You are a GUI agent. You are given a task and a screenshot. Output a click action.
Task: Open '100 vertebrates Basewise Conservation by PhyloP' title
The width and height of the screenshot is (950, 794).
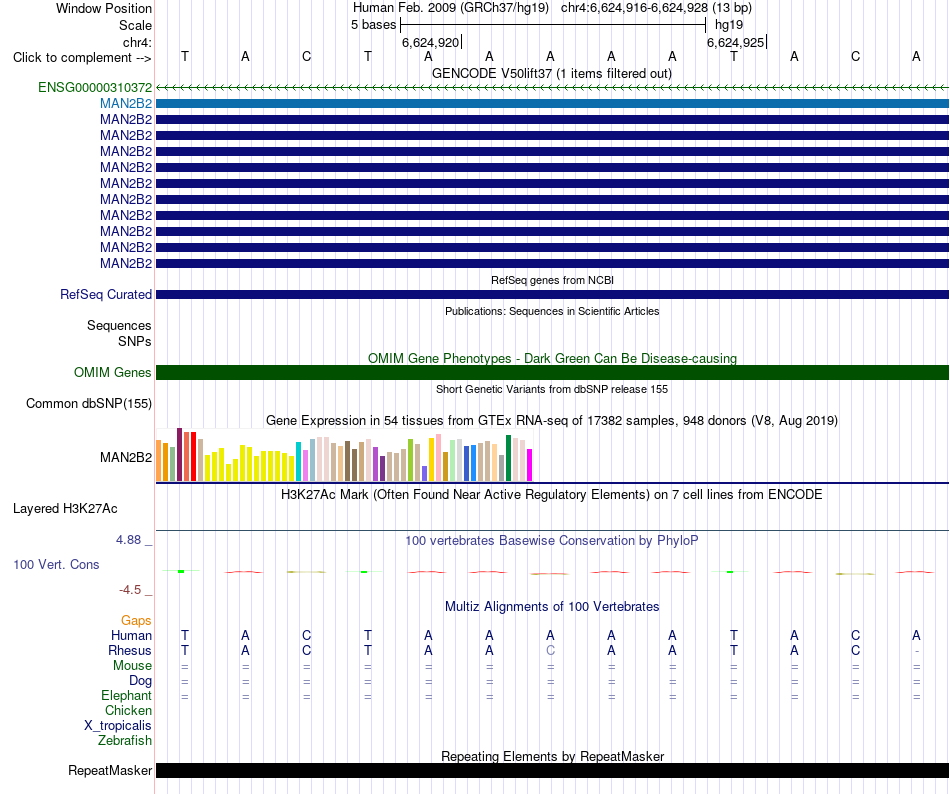coord(552,541)
